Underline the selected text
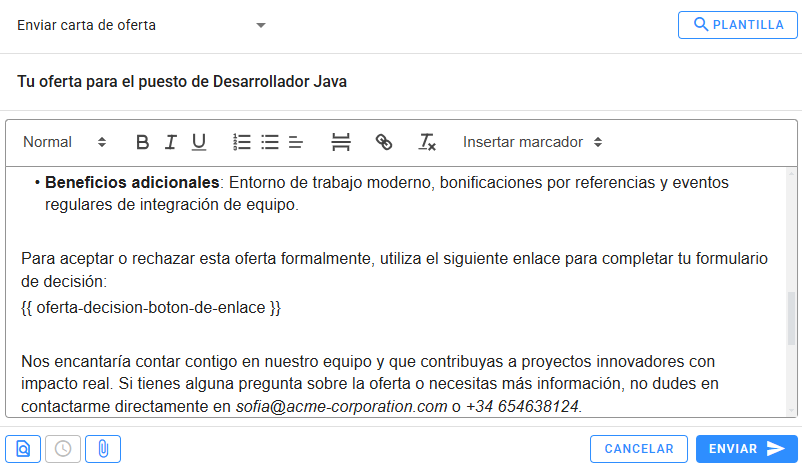The image size is (802, 470). pyautogui.click(x=199, y=142)
